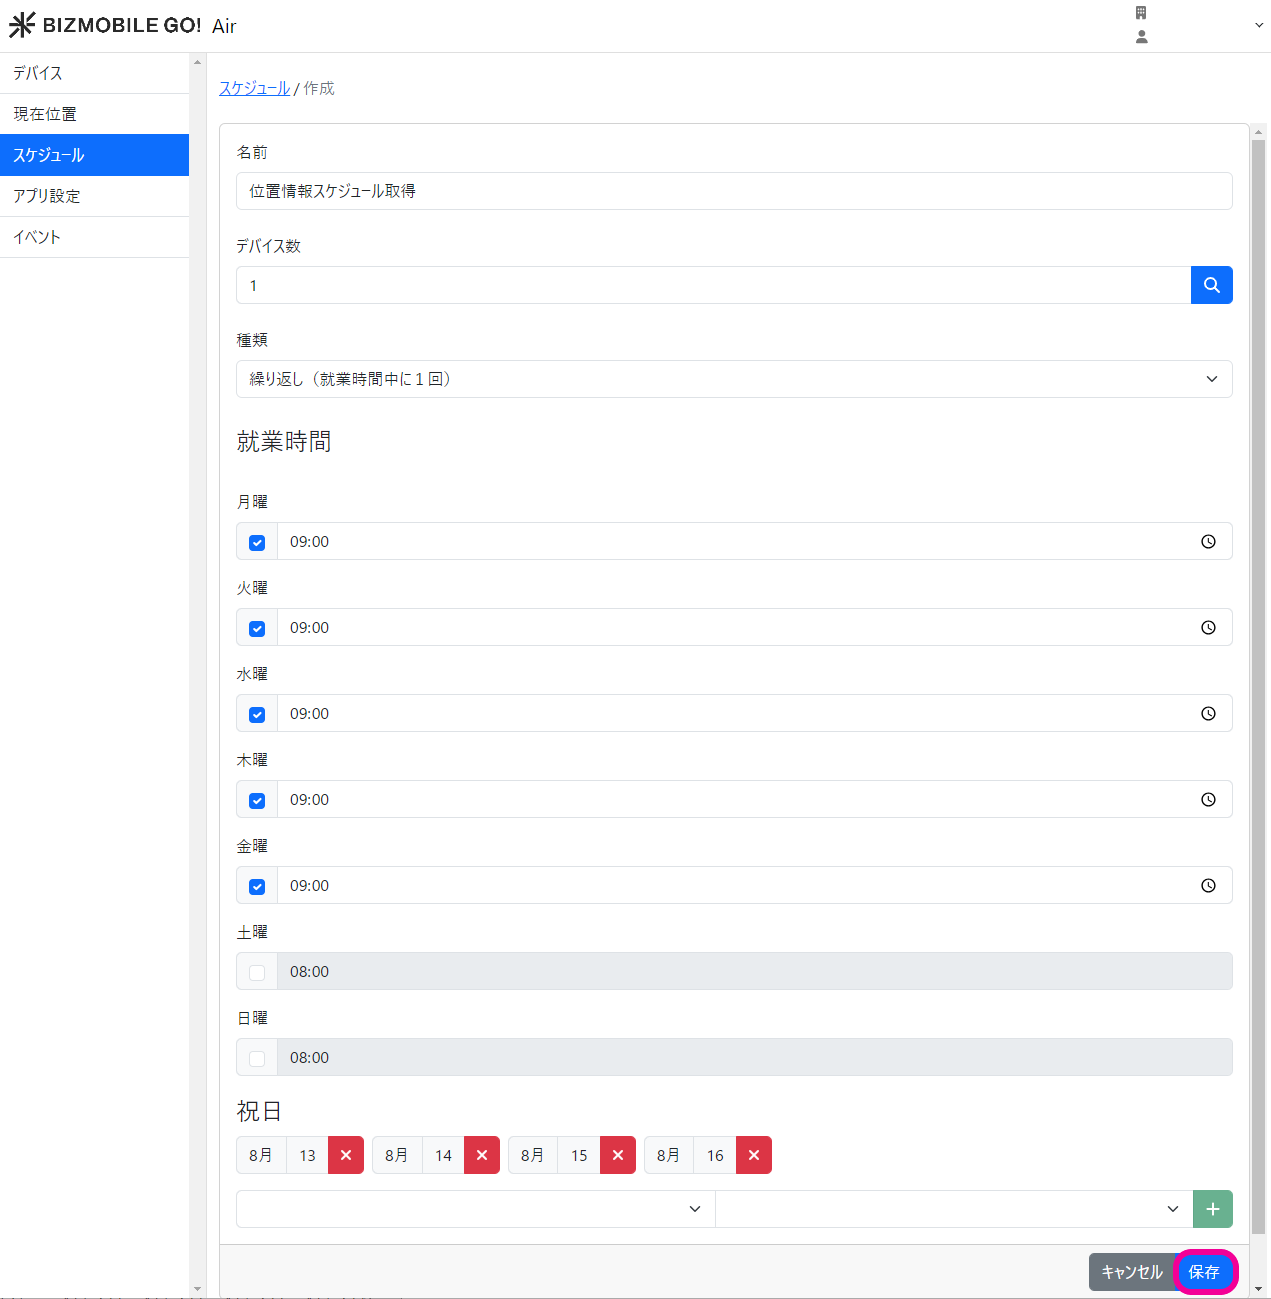This screenshot has height=1299, width=1271.
Task: Delete the 8月 15 holiday entry
Action: click(x=618, y=1155)
